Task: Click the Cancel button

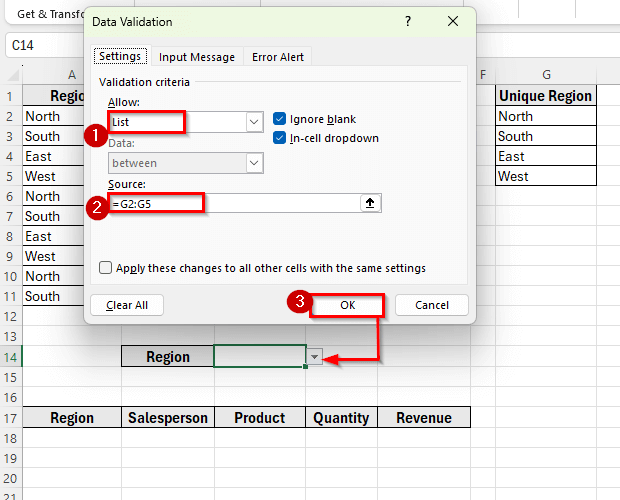Action: point(432,305)
